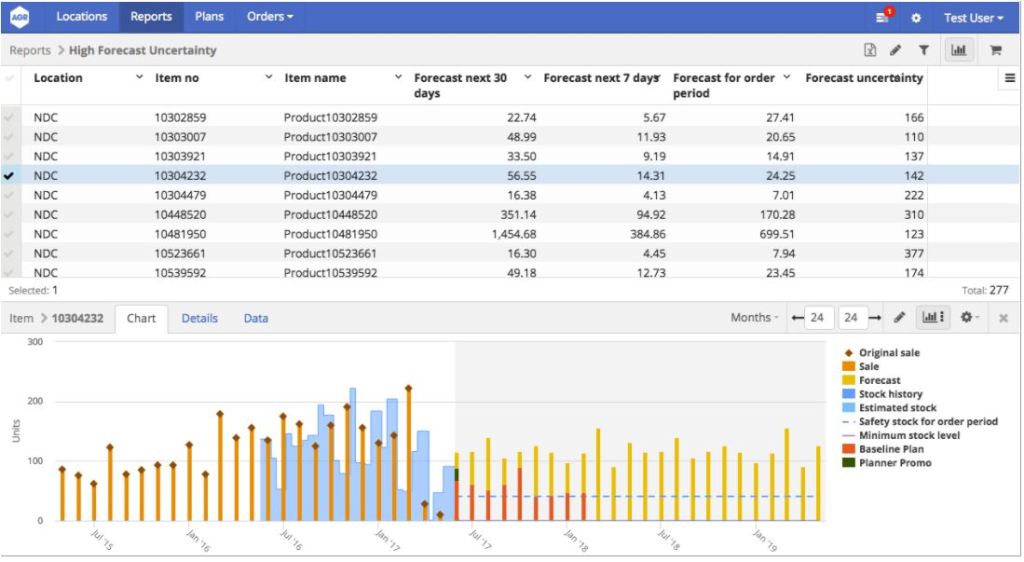Go to the Locations menu

point(81,17)
